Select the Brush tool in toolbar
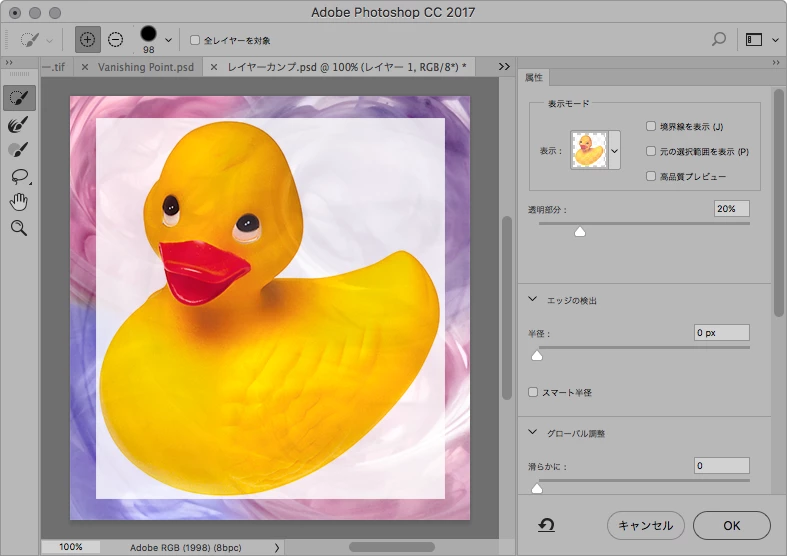 coord(18,150)
